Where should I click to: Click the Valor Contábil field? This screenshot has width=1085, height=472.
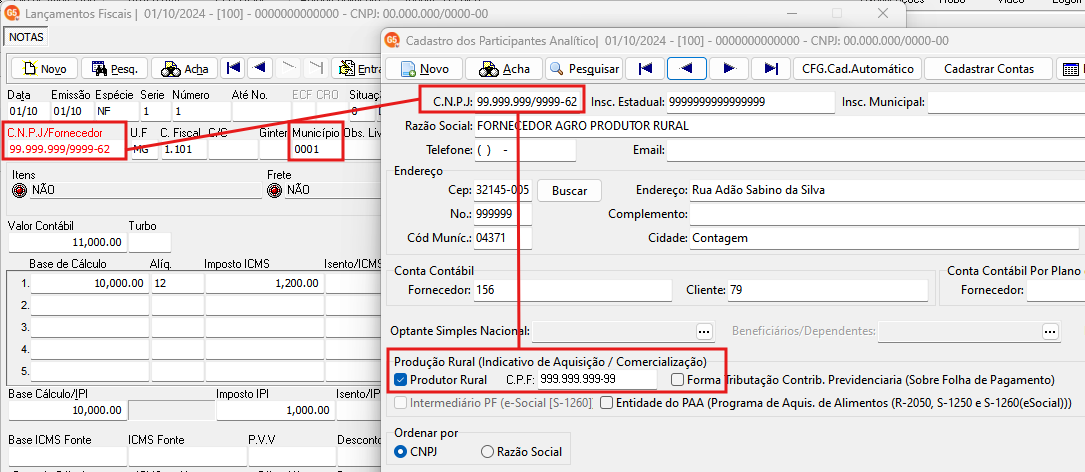pyautogui.click(x=67, y=242)
